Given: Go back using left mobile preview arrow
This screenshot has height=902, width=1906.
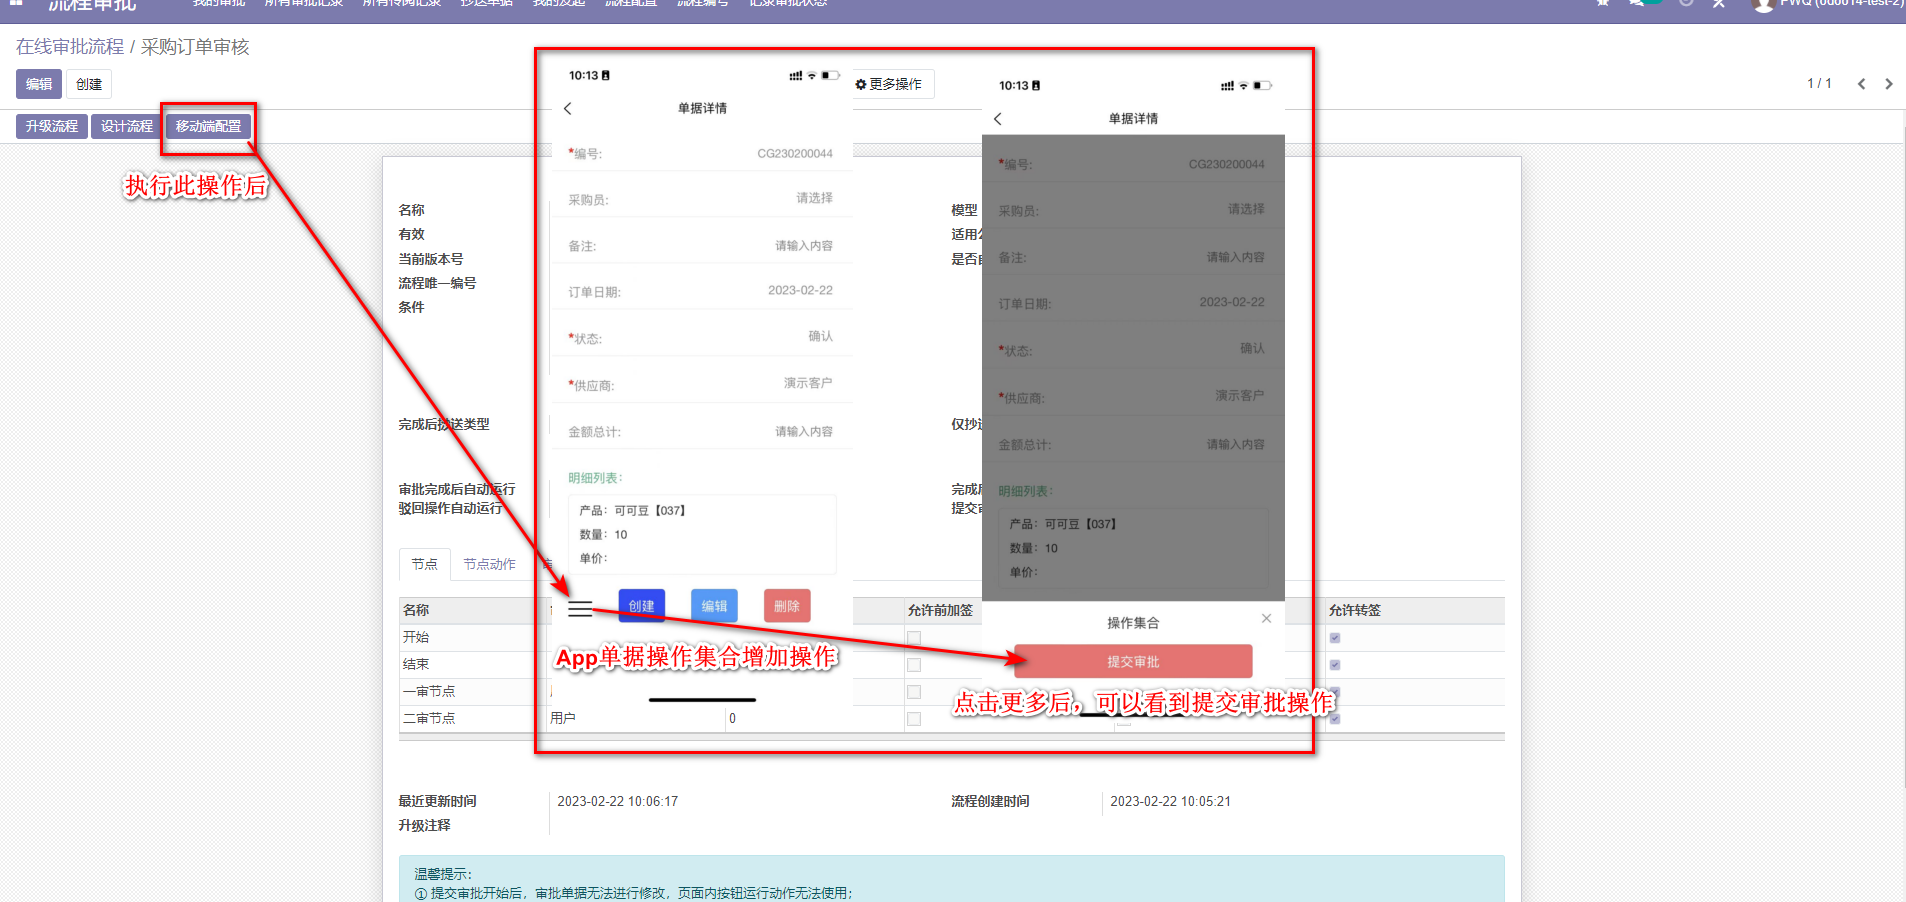Looking at the screenshot, I should click(568, 108).
